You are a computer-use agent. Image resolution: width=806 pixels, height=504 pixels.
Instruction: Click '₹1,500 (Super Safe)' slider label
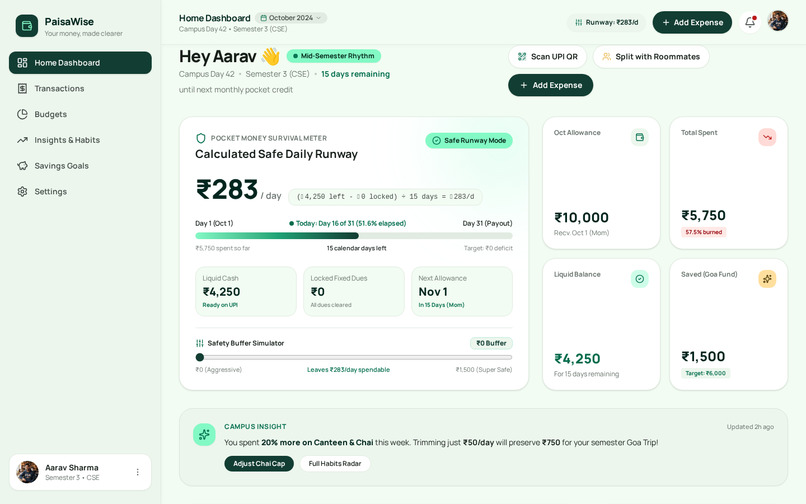click(x=484, y=370)
